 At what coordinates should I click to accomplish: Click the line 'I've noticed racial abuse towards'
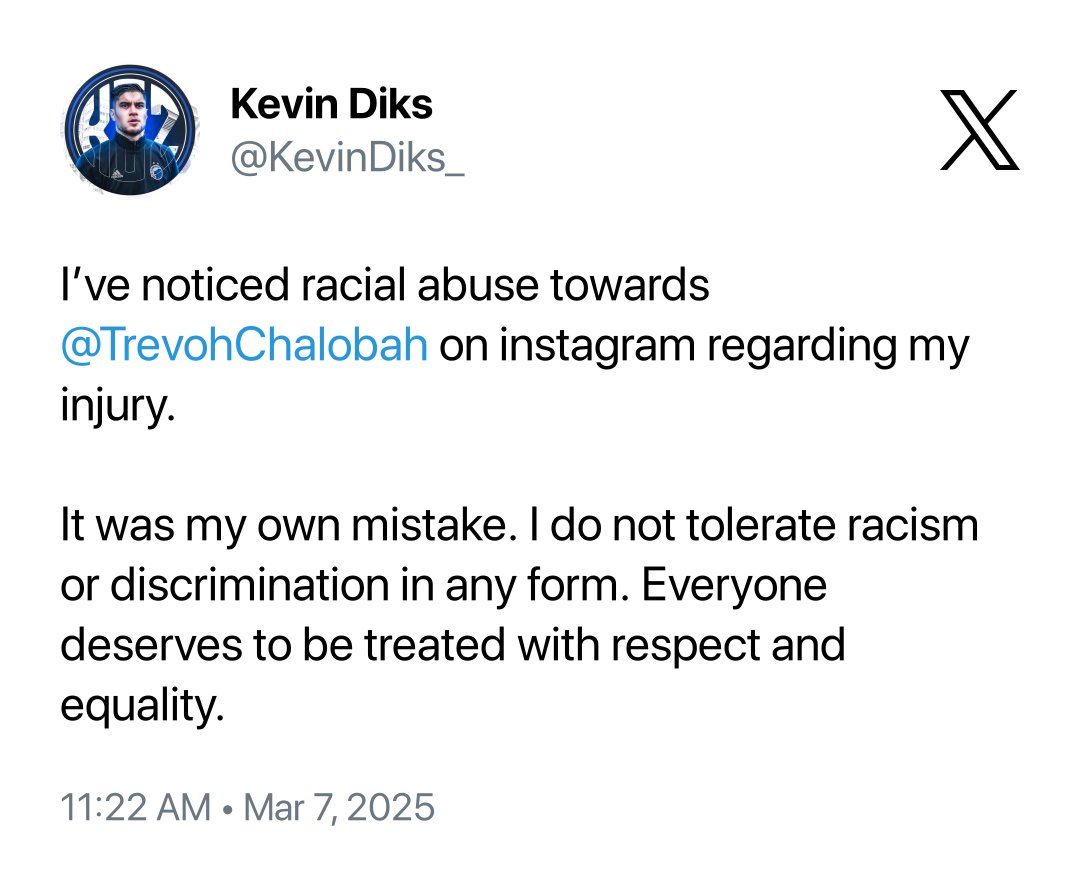pyautogui.click(x=385, y=285)
